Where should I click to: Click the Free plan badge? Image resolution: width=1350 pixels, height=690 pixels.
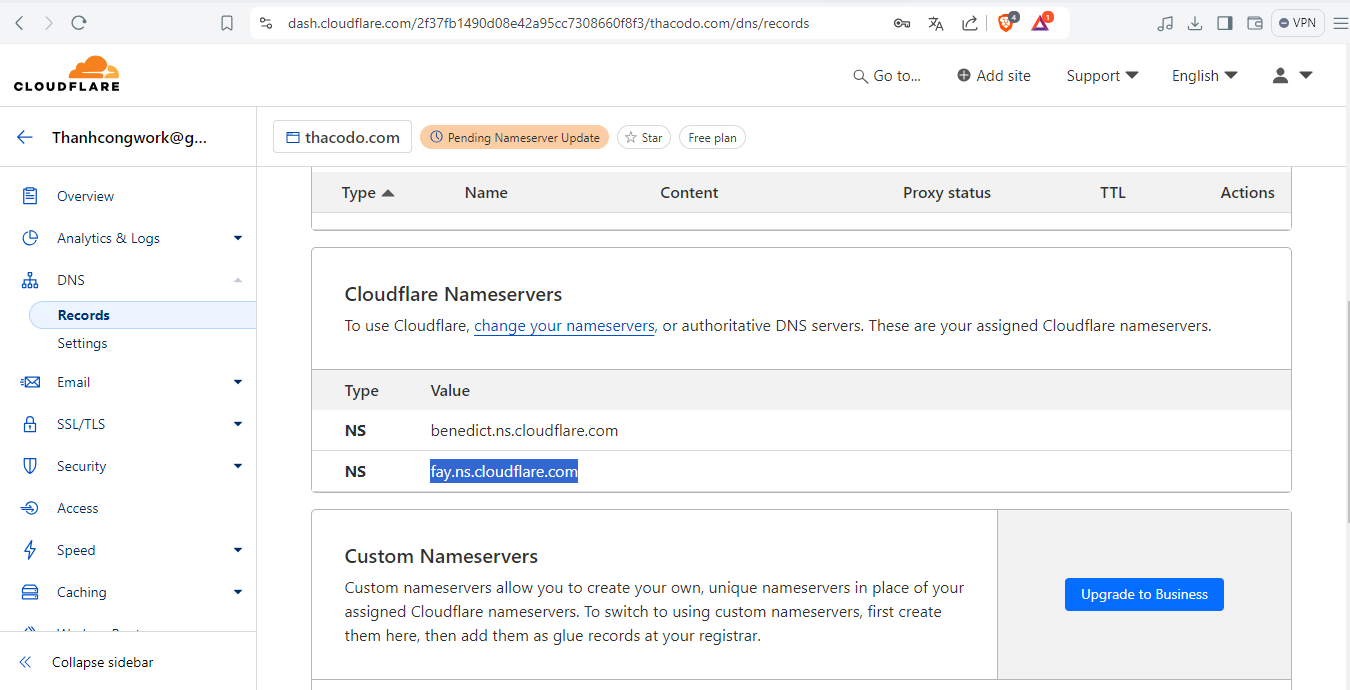coord(712,138)
